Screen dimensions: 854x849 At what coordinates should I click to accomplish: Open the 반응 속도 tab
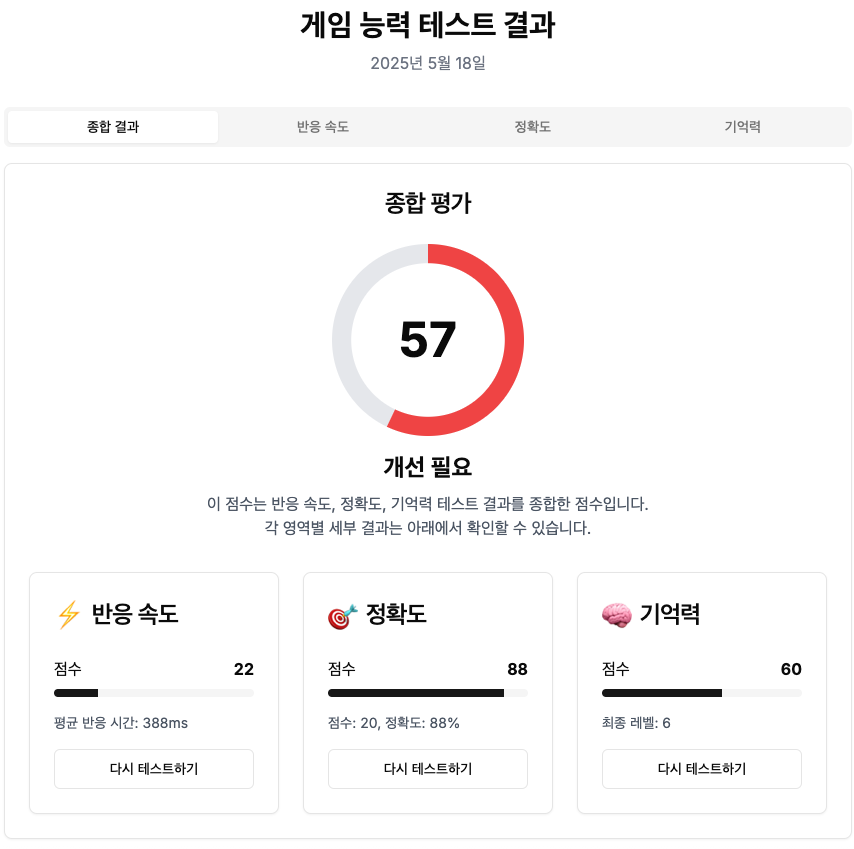coord(323,127)
